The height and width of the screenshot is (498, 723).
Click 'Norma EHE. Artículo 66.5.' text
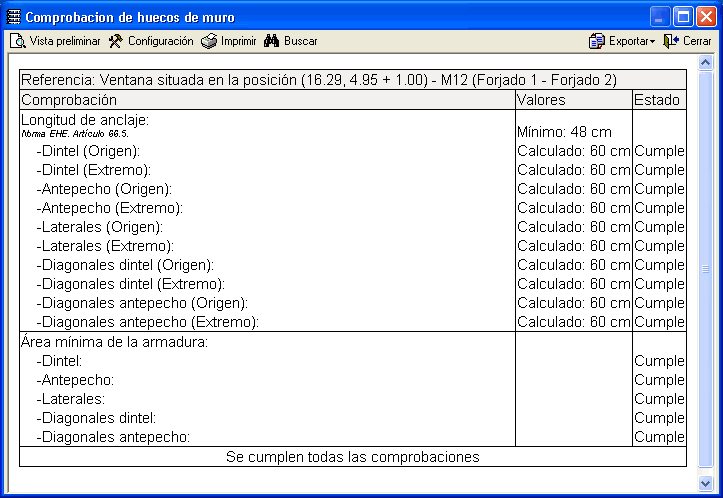click(75, 134)
